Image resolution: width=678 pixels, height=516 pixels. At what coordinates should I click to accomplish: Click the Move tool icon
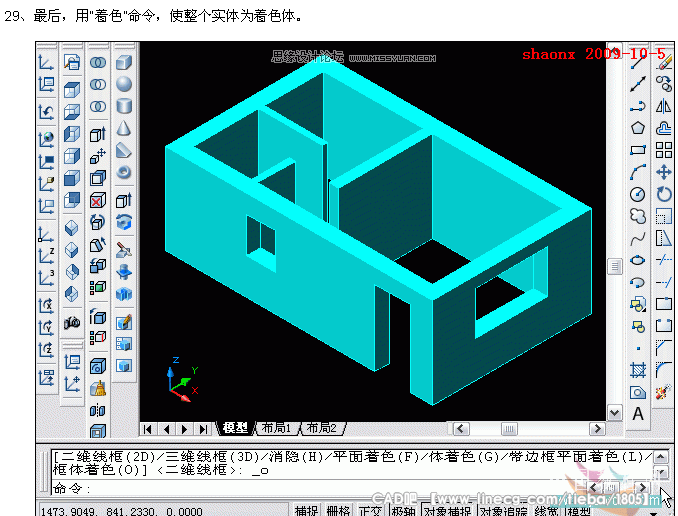664,172
